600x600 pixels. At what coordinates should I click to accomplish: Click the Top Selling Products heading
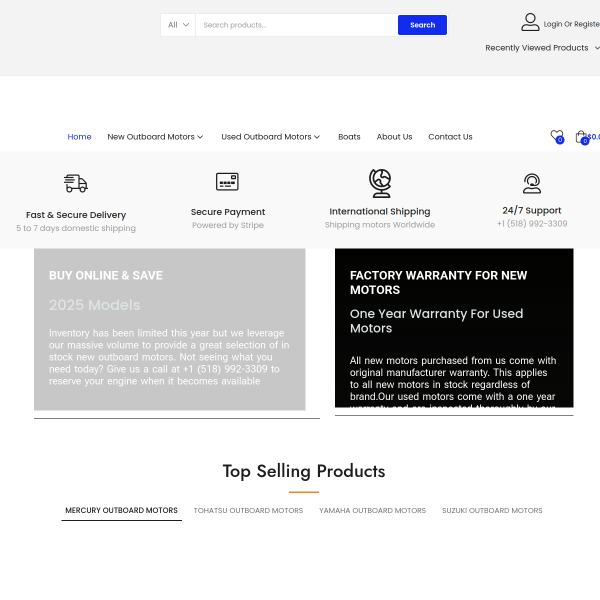click(304, 471)
